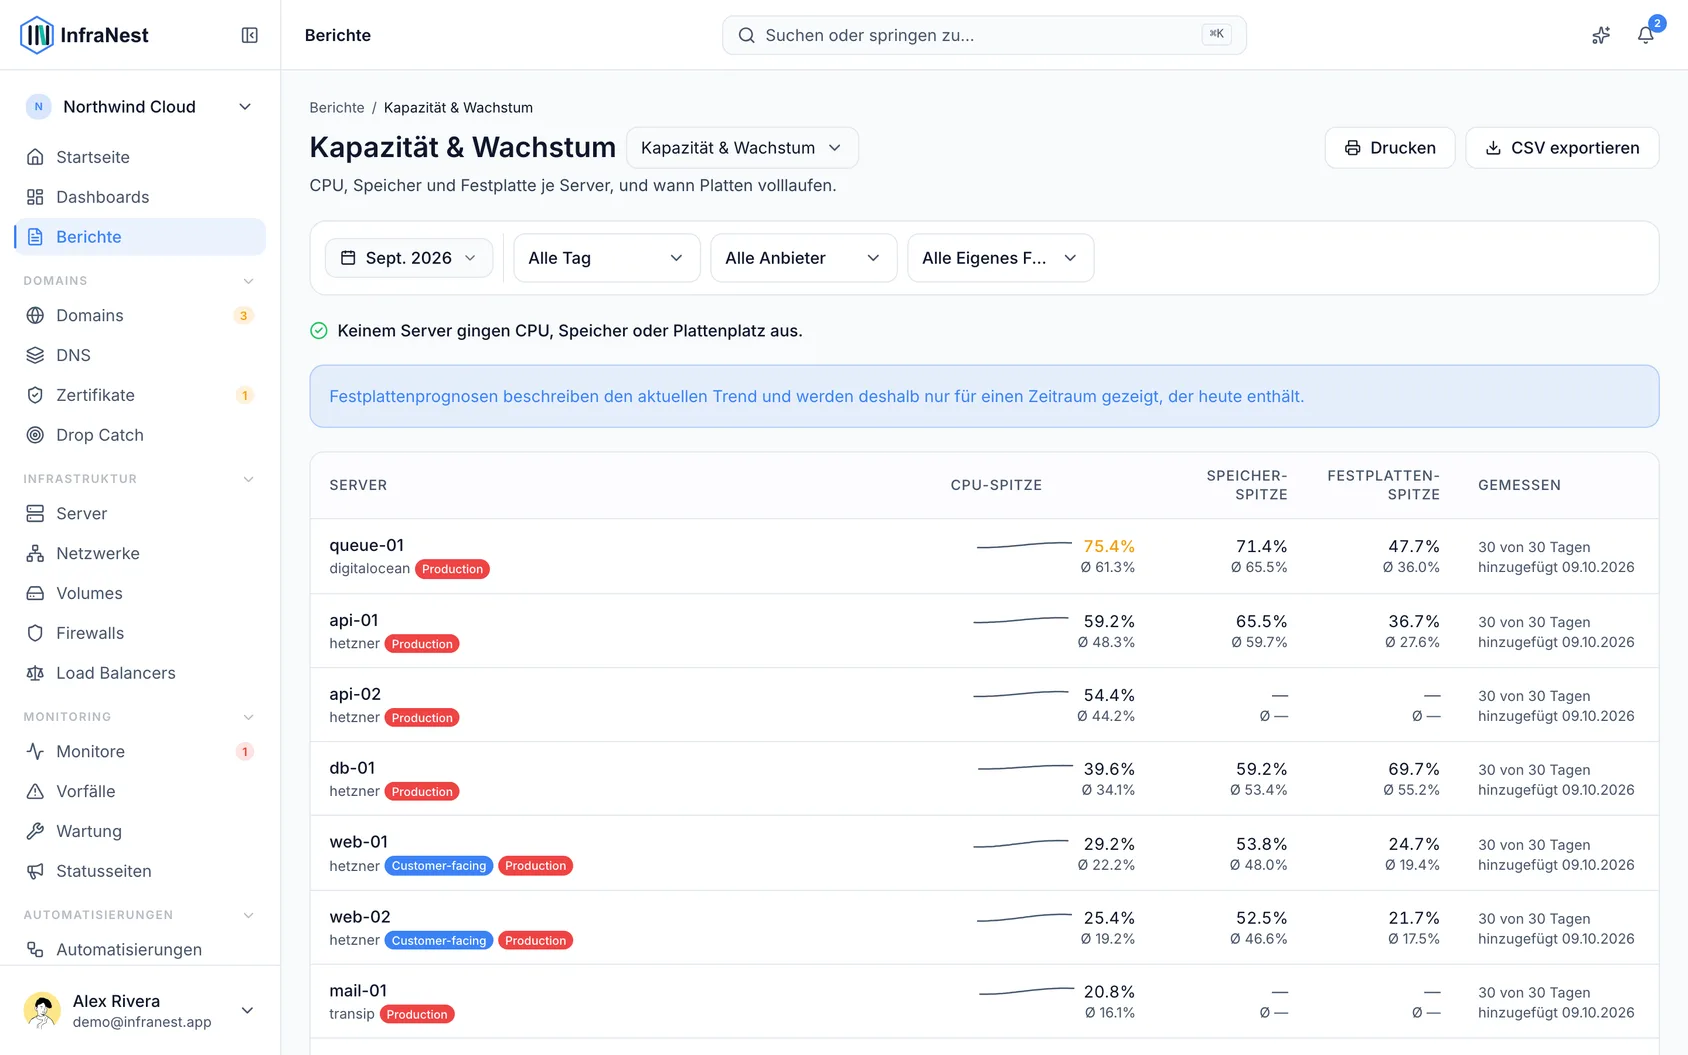Open the Alle Anbieter filter dropdown
The width and height of the screenshot is (1688, 1055).
click(803, 258)
